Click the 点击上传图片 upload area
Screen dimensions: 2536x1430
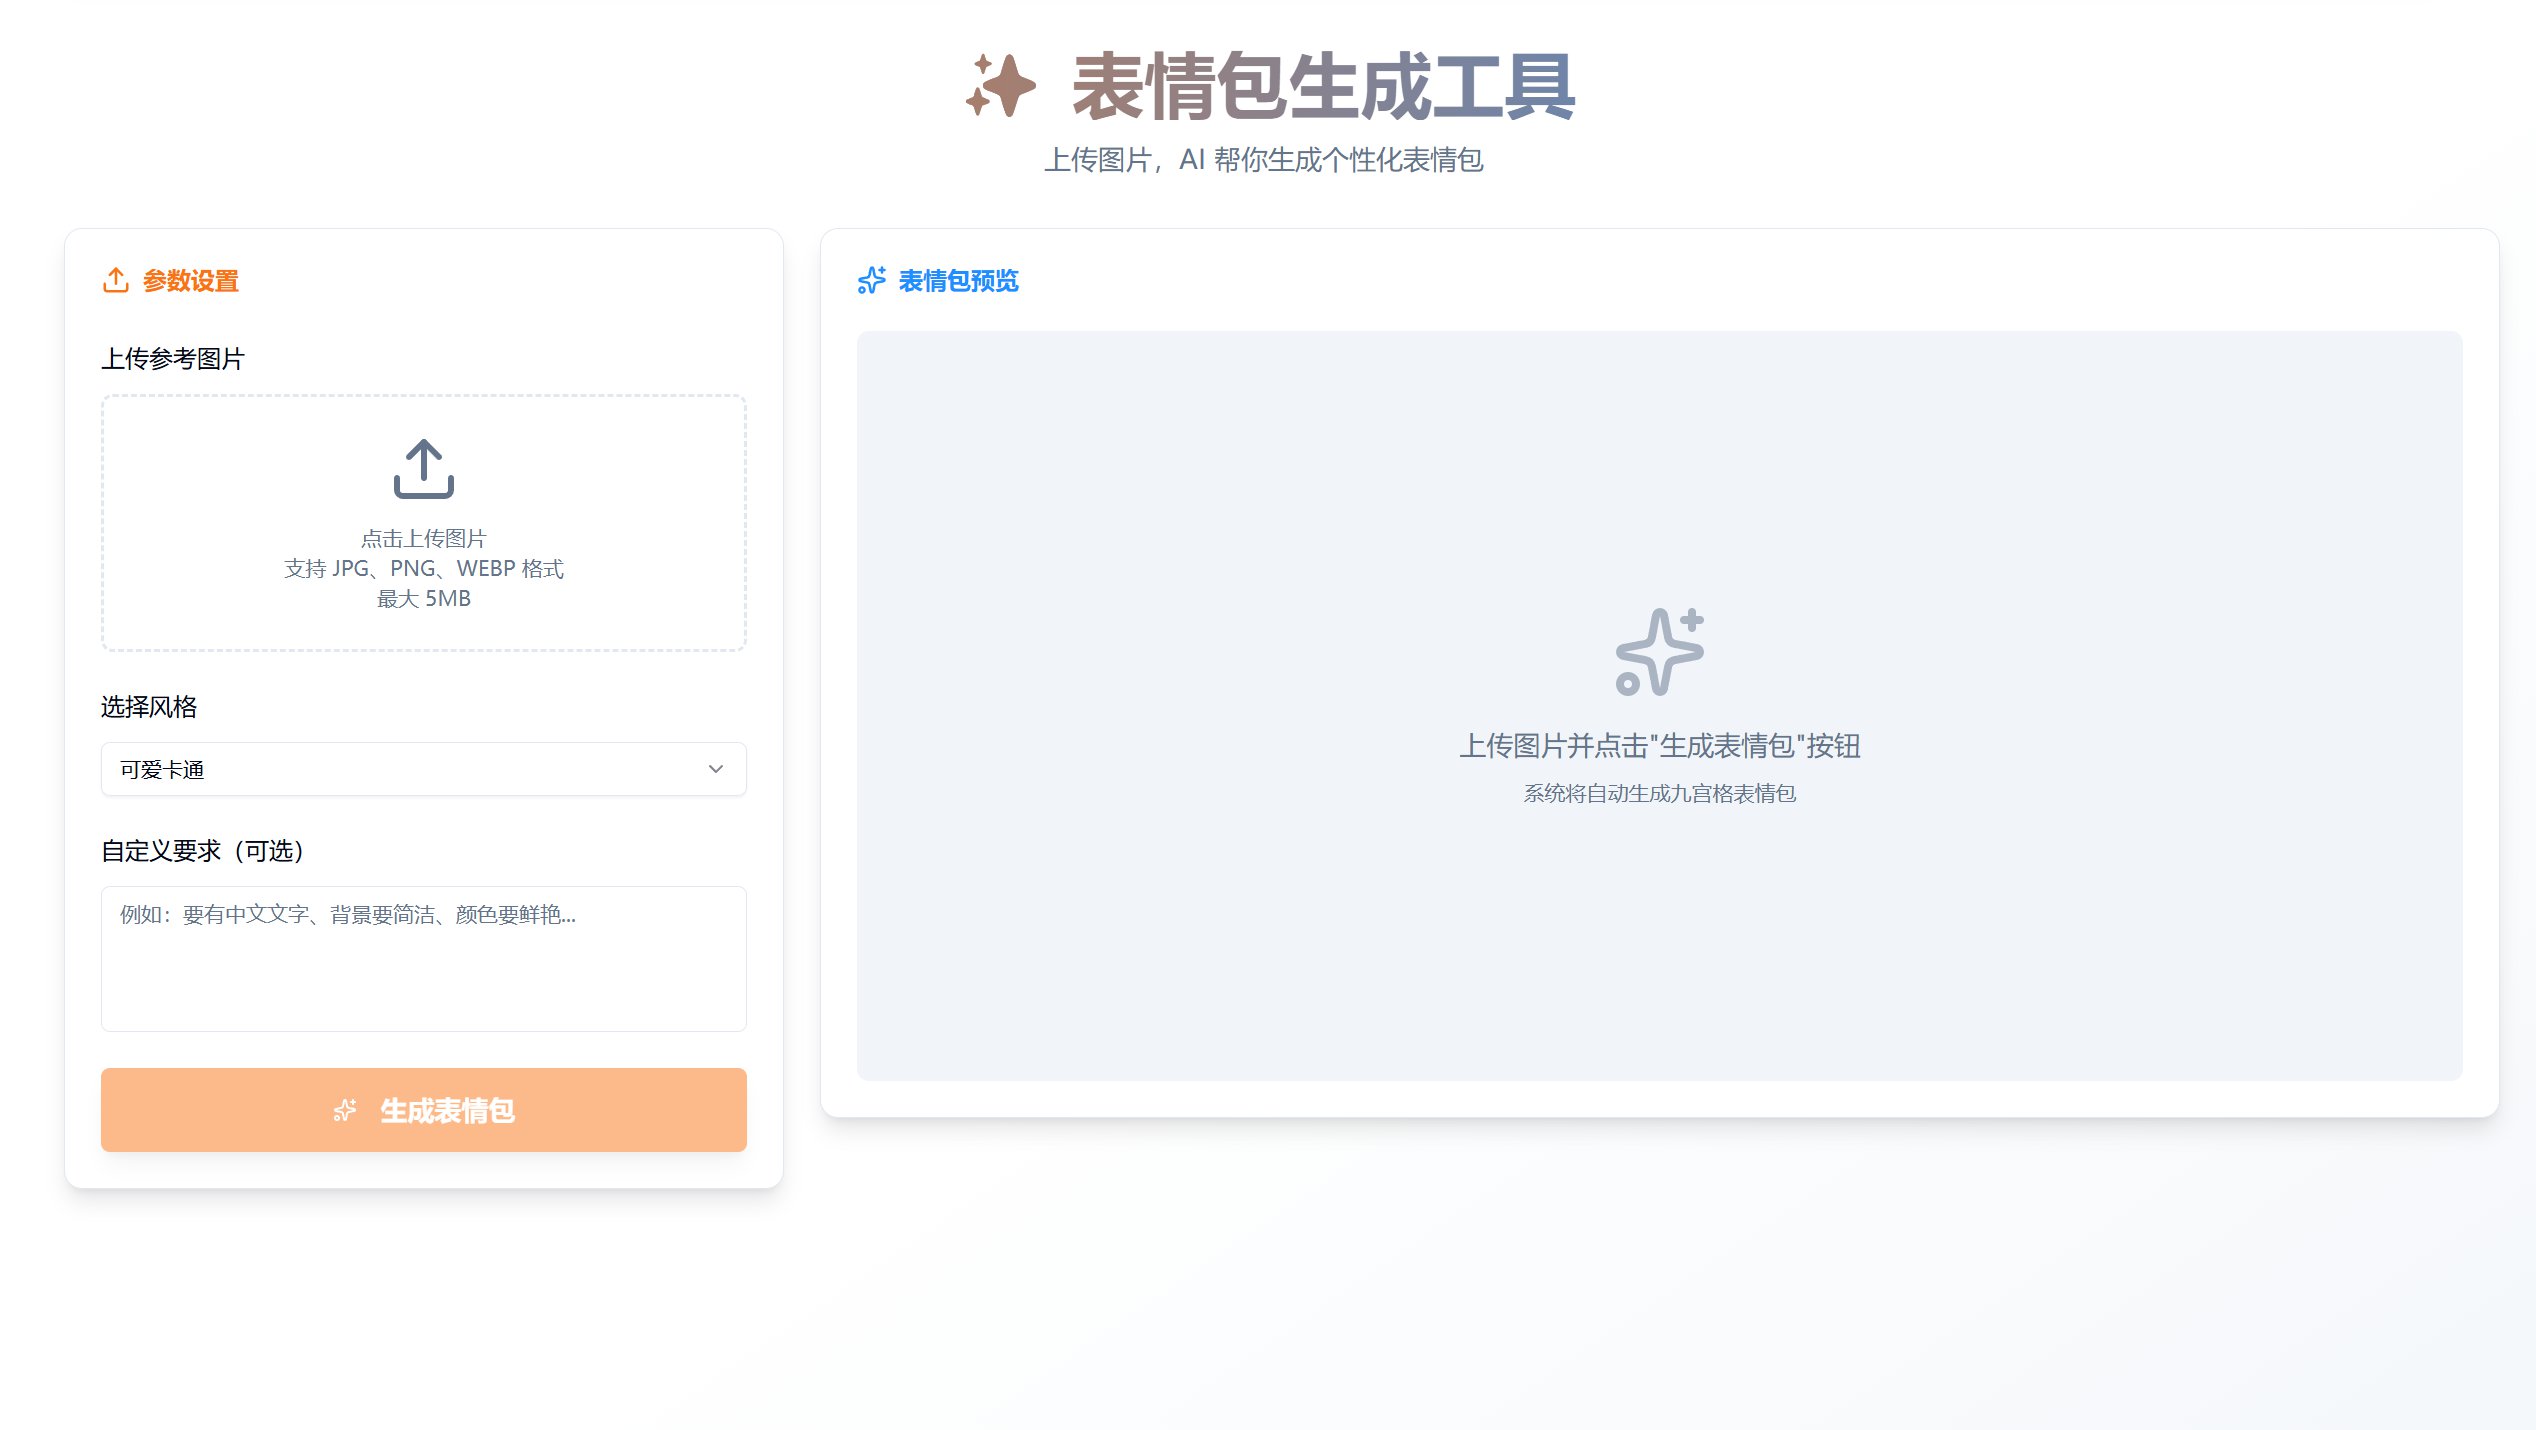point(423,525)
